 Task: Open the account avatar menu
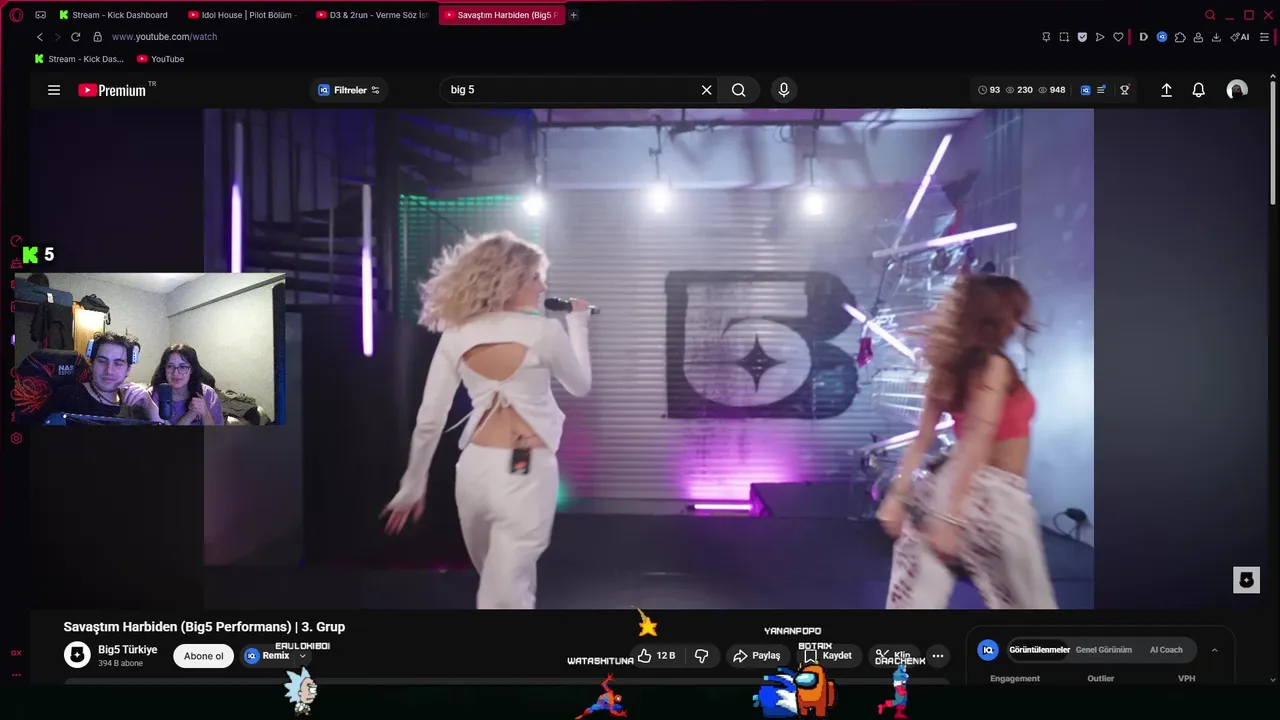1237,90
